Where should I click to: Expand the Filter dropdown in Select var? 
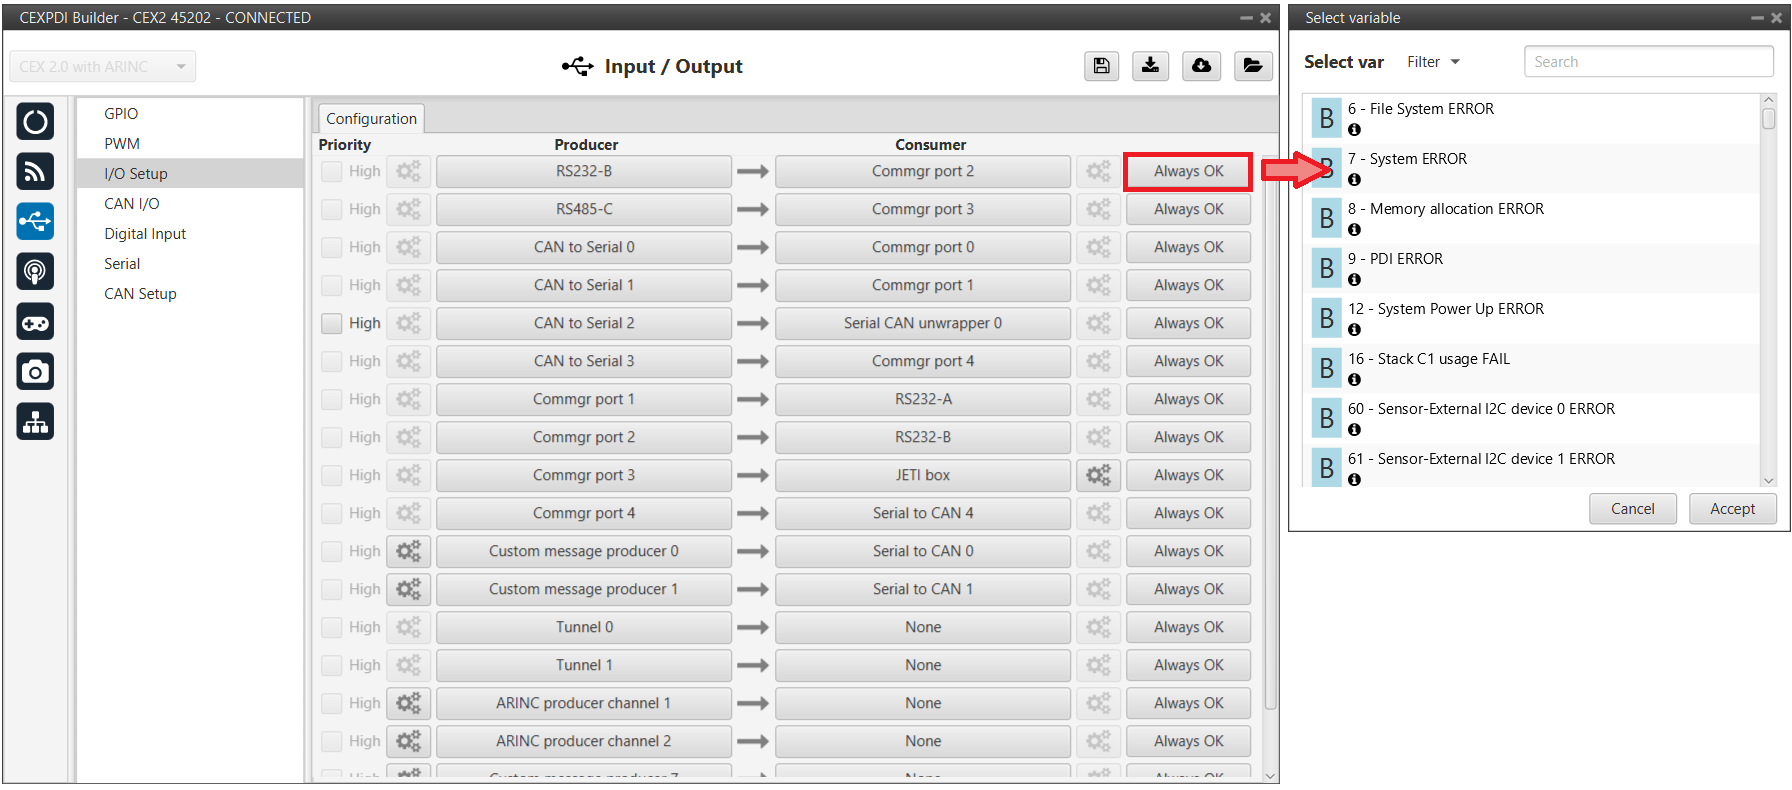tap(1433, 62)
